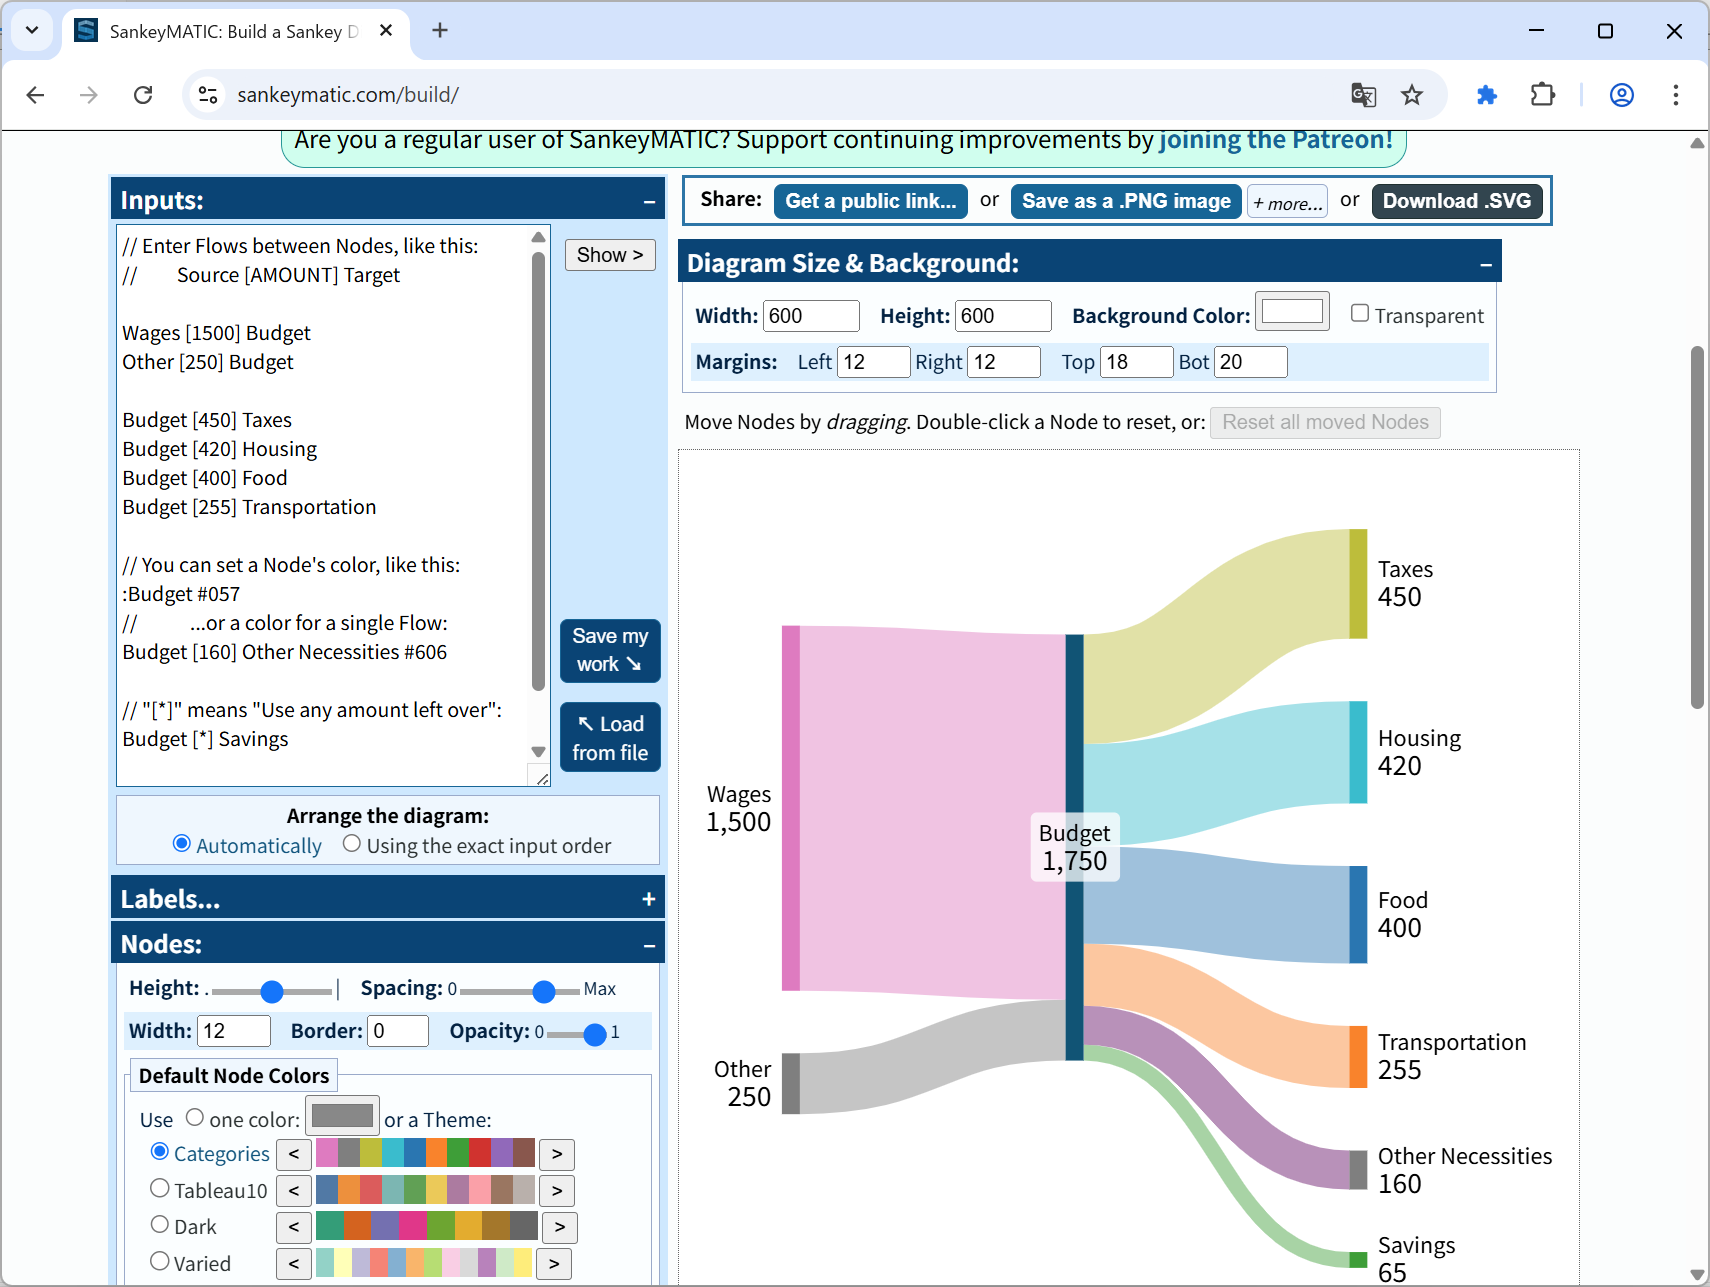Show next Tableau10 theme variation

pyautogui.click(x=557, y=1191)
